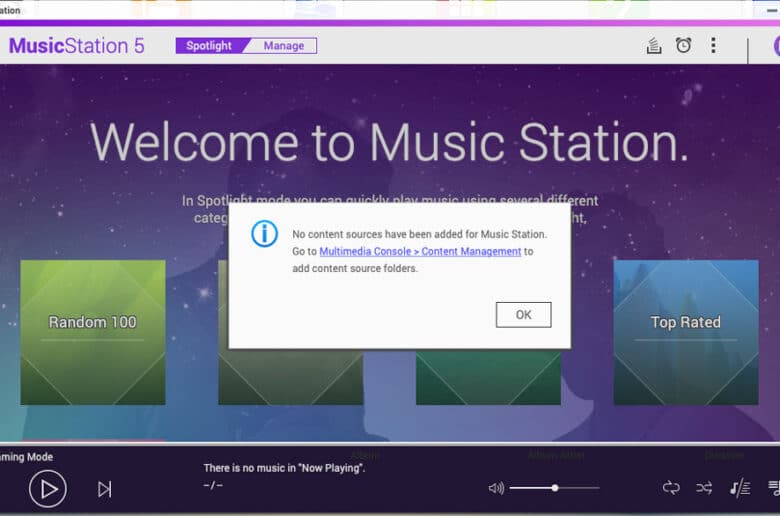Open the Top Rated tile

[686, 332]
